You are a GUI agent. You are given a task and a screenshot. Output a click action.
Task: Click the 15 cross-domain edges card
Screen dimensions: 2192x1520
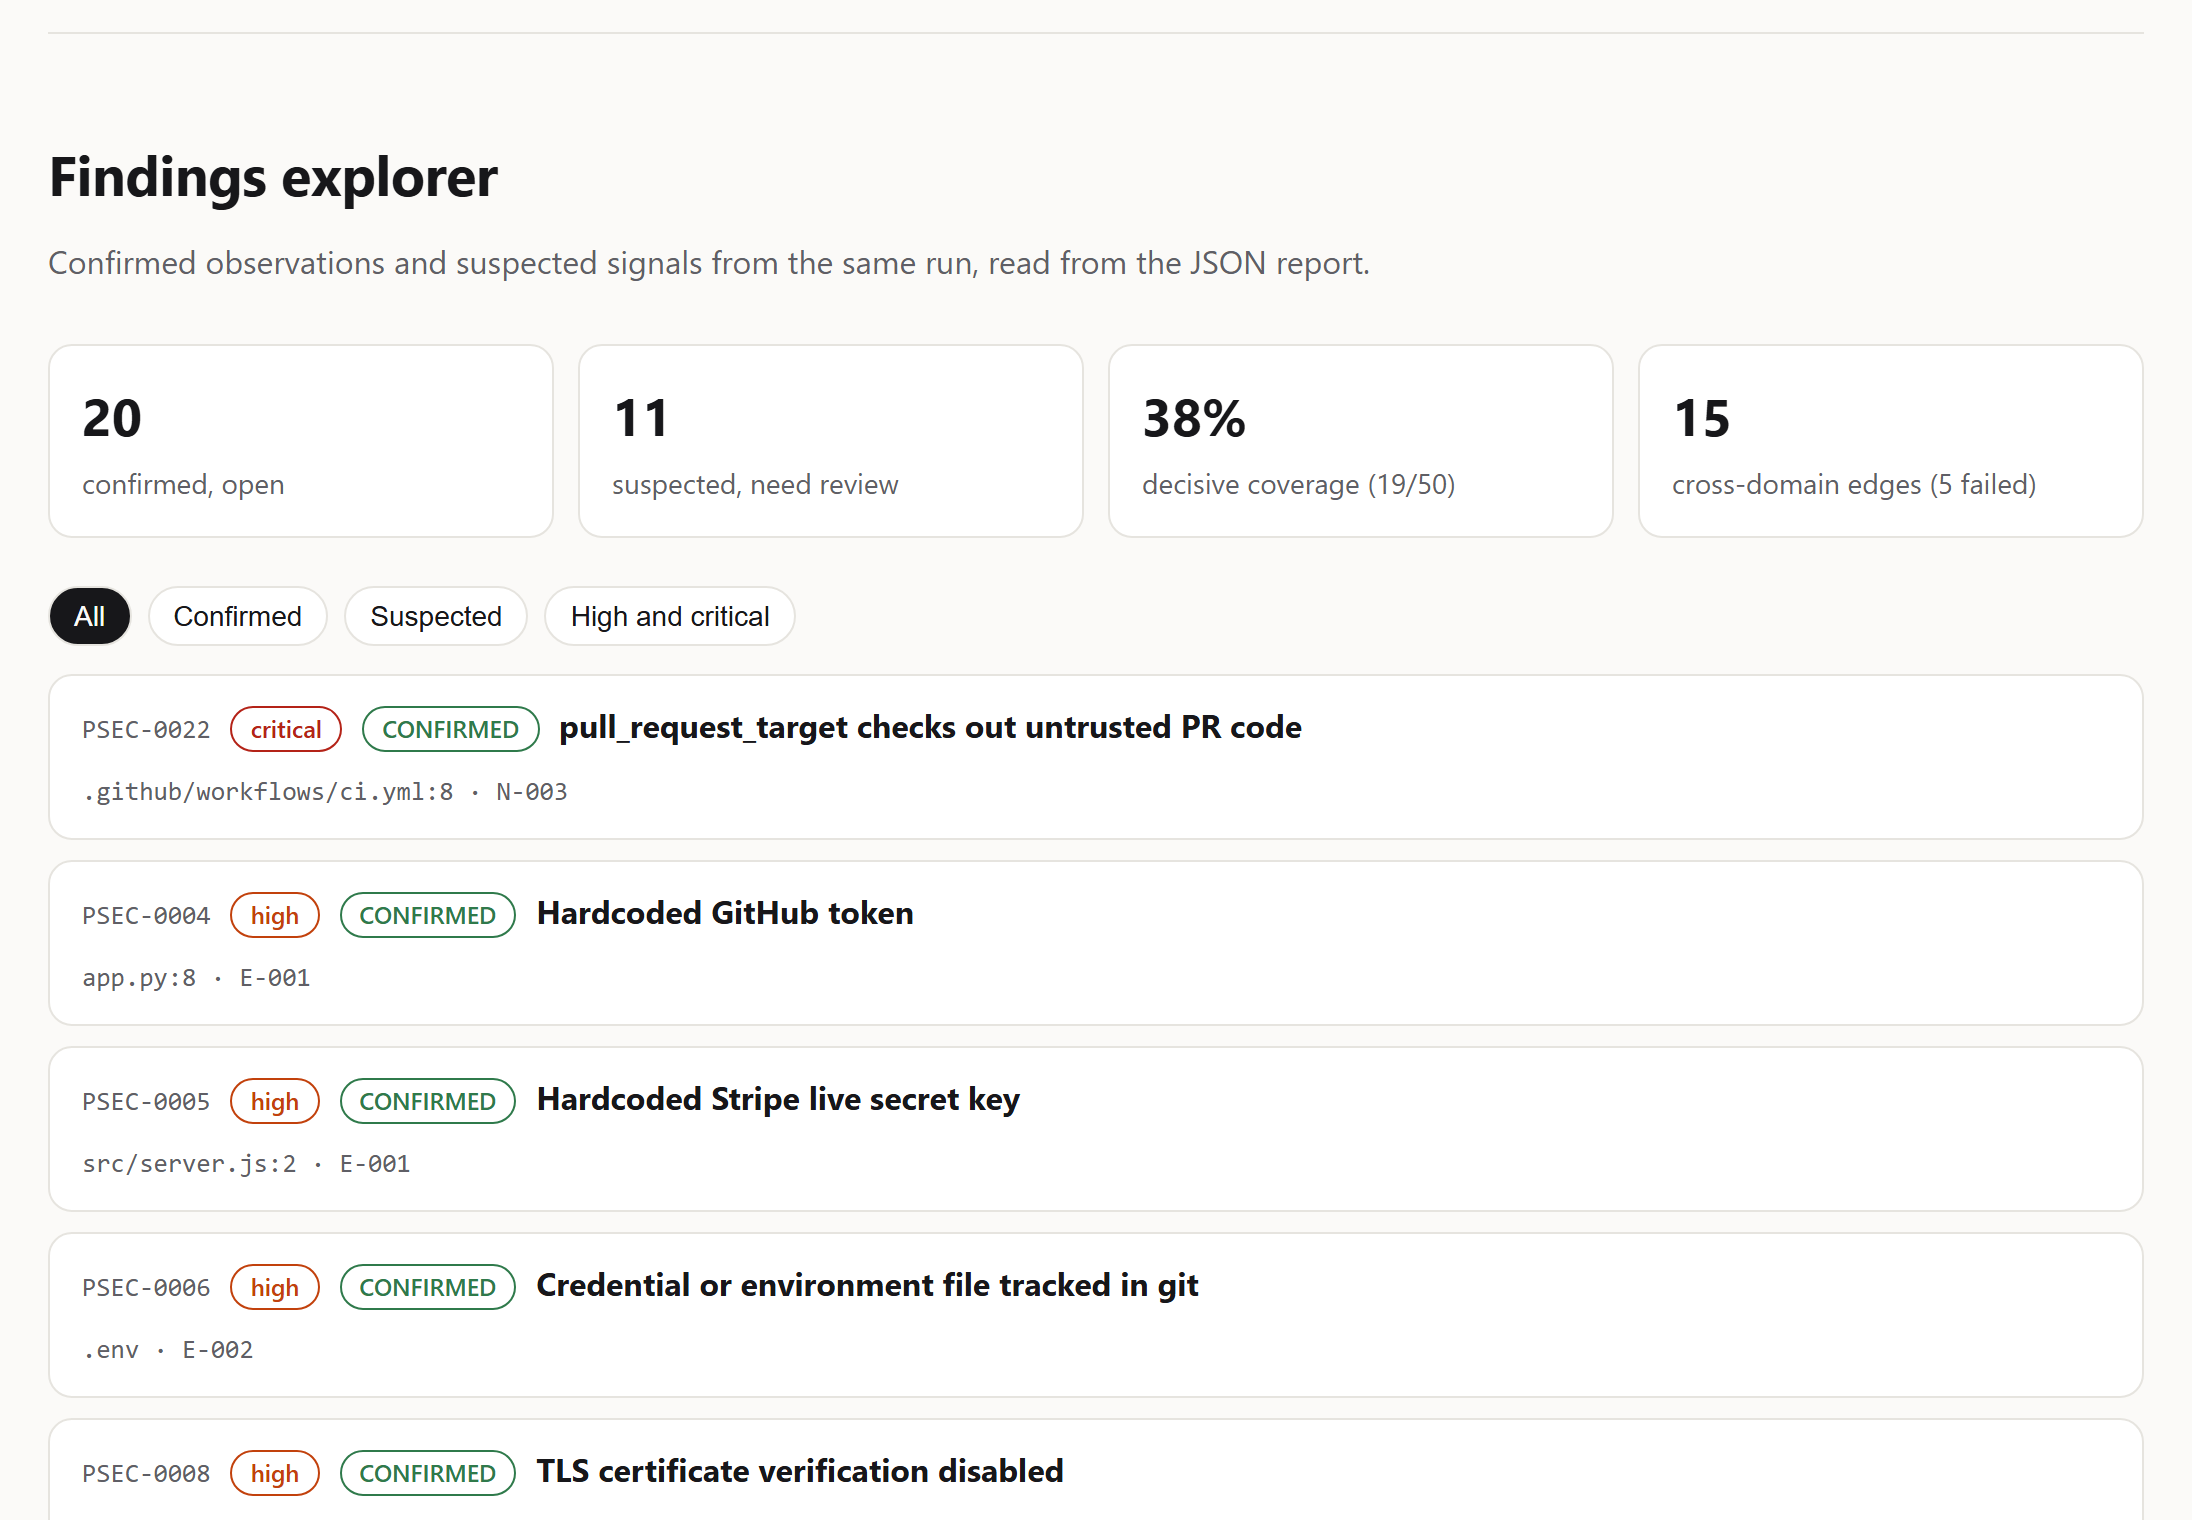coord(1891,441)
